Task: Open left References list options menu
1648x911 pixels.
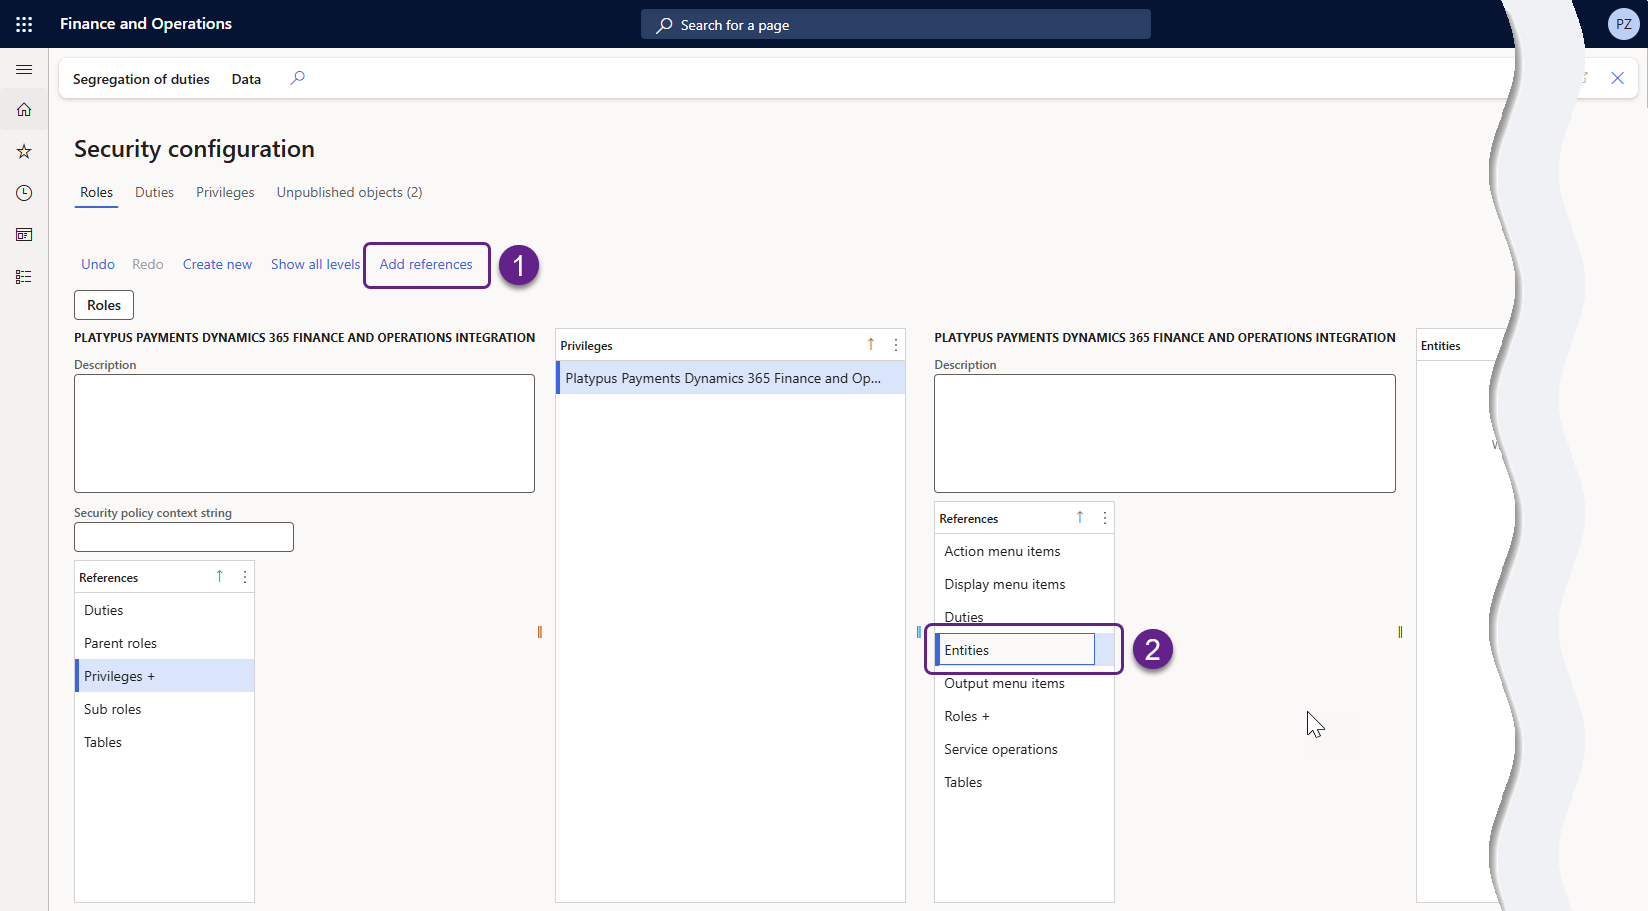Action: coord(244,577)
